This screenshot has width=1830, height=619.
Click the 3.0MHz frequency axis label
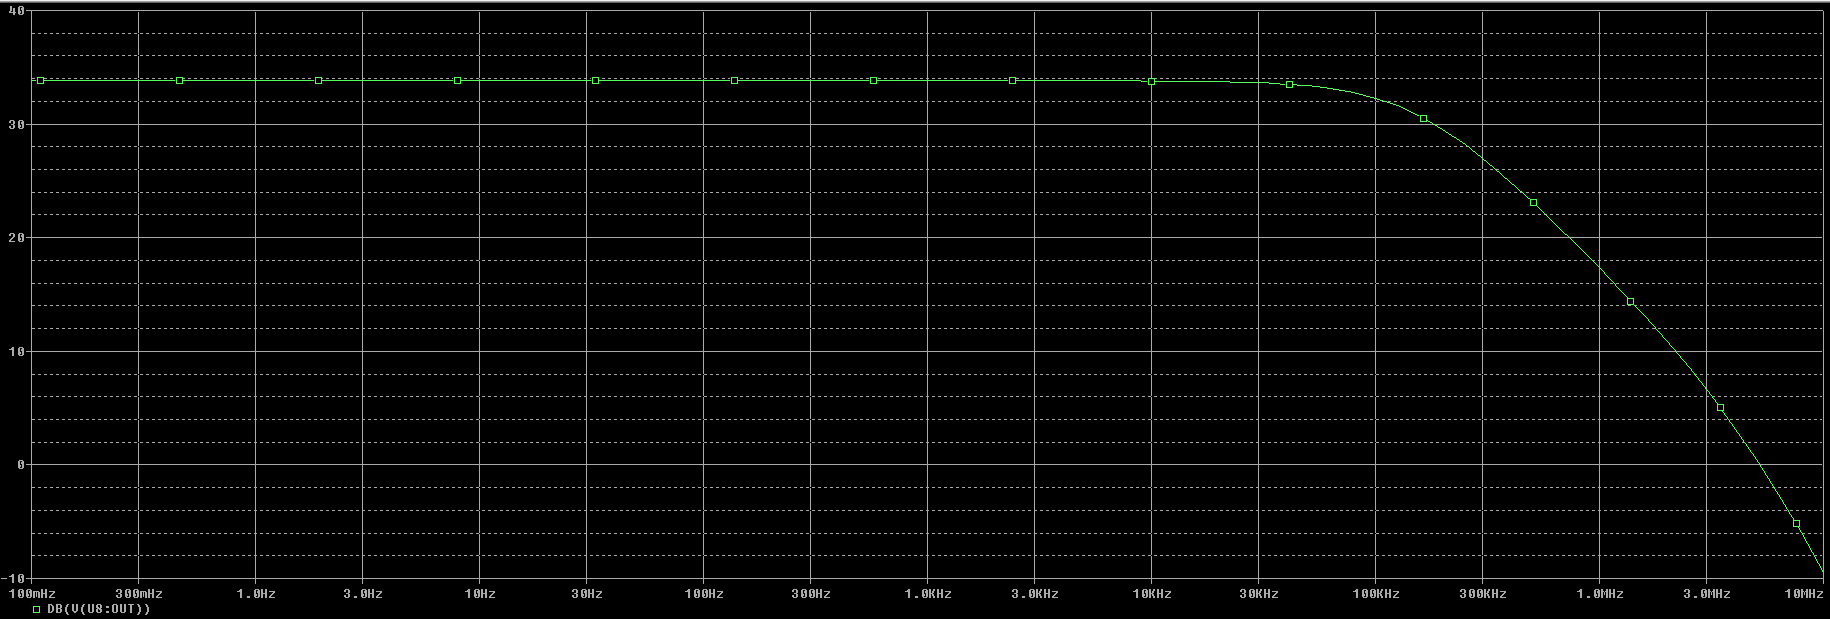pos(1707,594)
